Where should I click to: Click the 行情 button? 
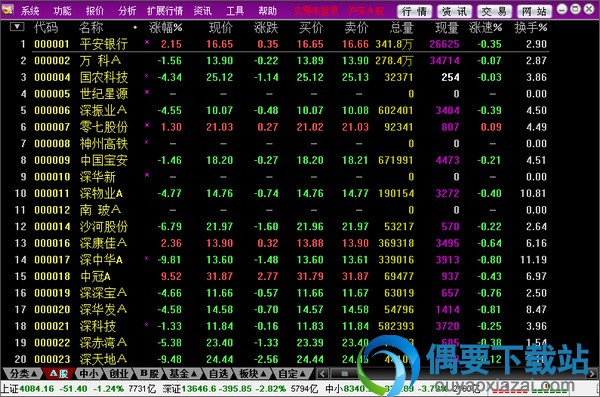pyautogui.click(x=414, y=11)
